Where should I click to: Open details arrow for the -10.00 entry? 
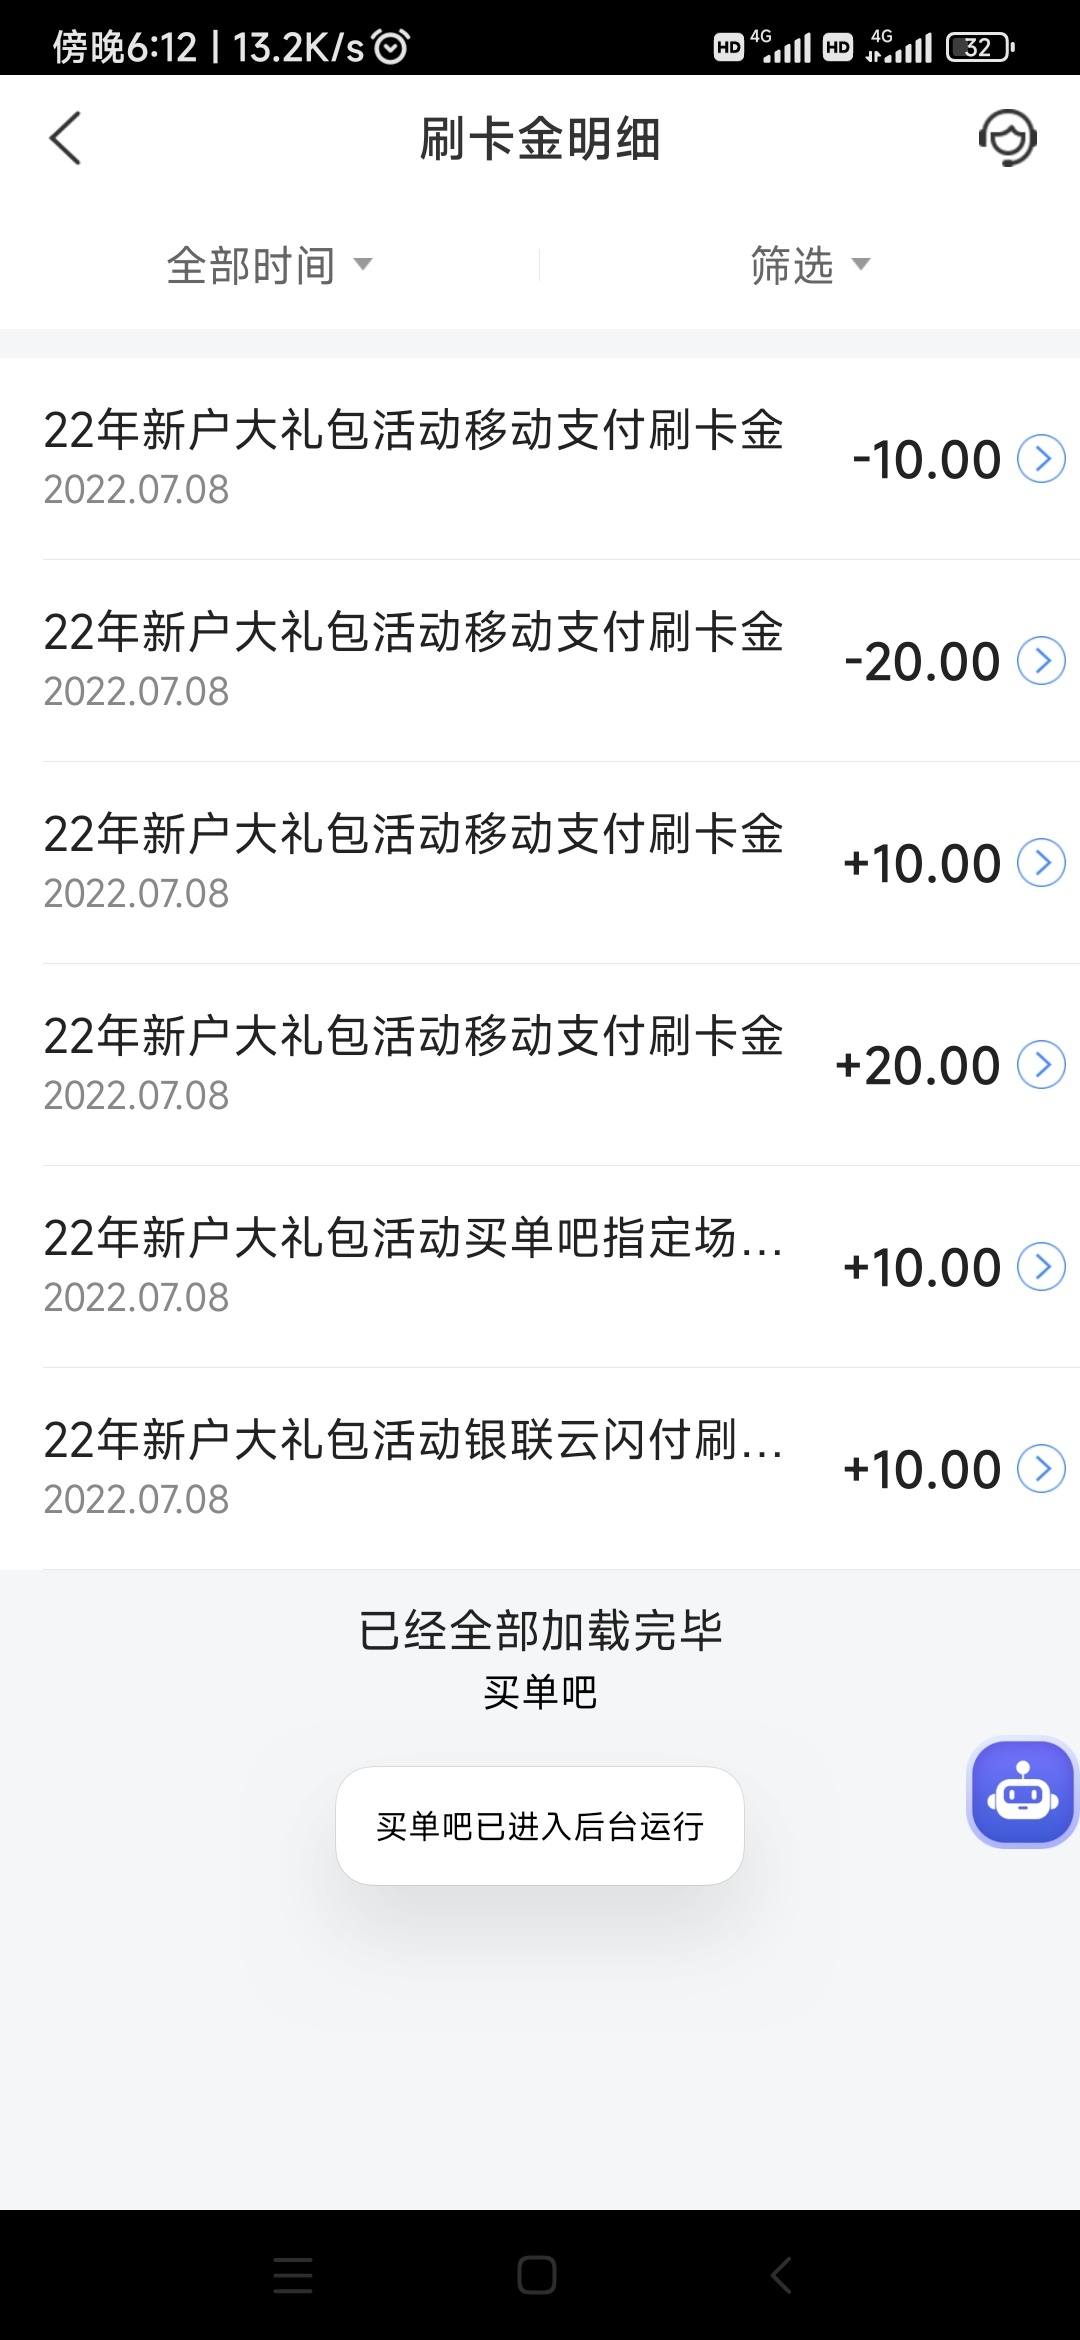1041,459
